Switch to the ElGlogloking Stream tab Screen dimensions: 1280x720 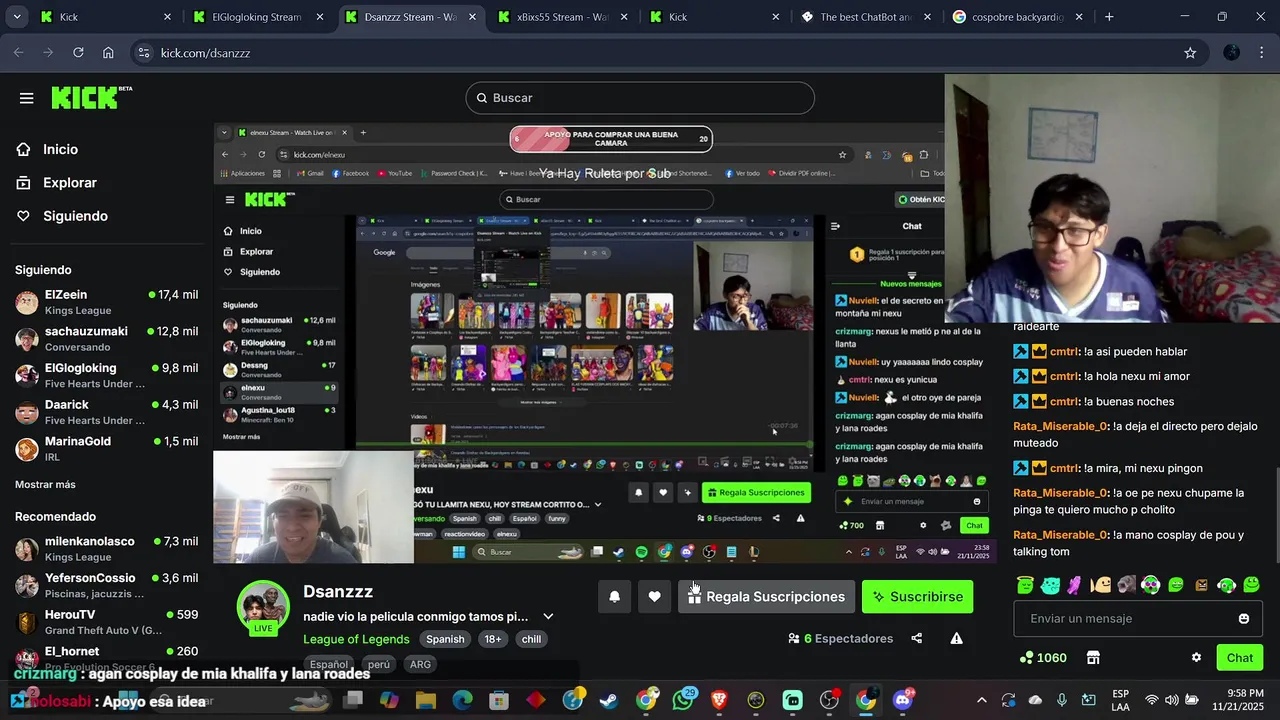click(256, 17)
